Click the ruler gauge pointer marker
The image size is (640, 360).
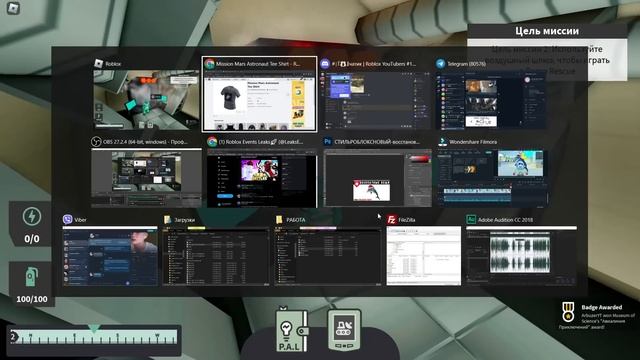point(94,329)
